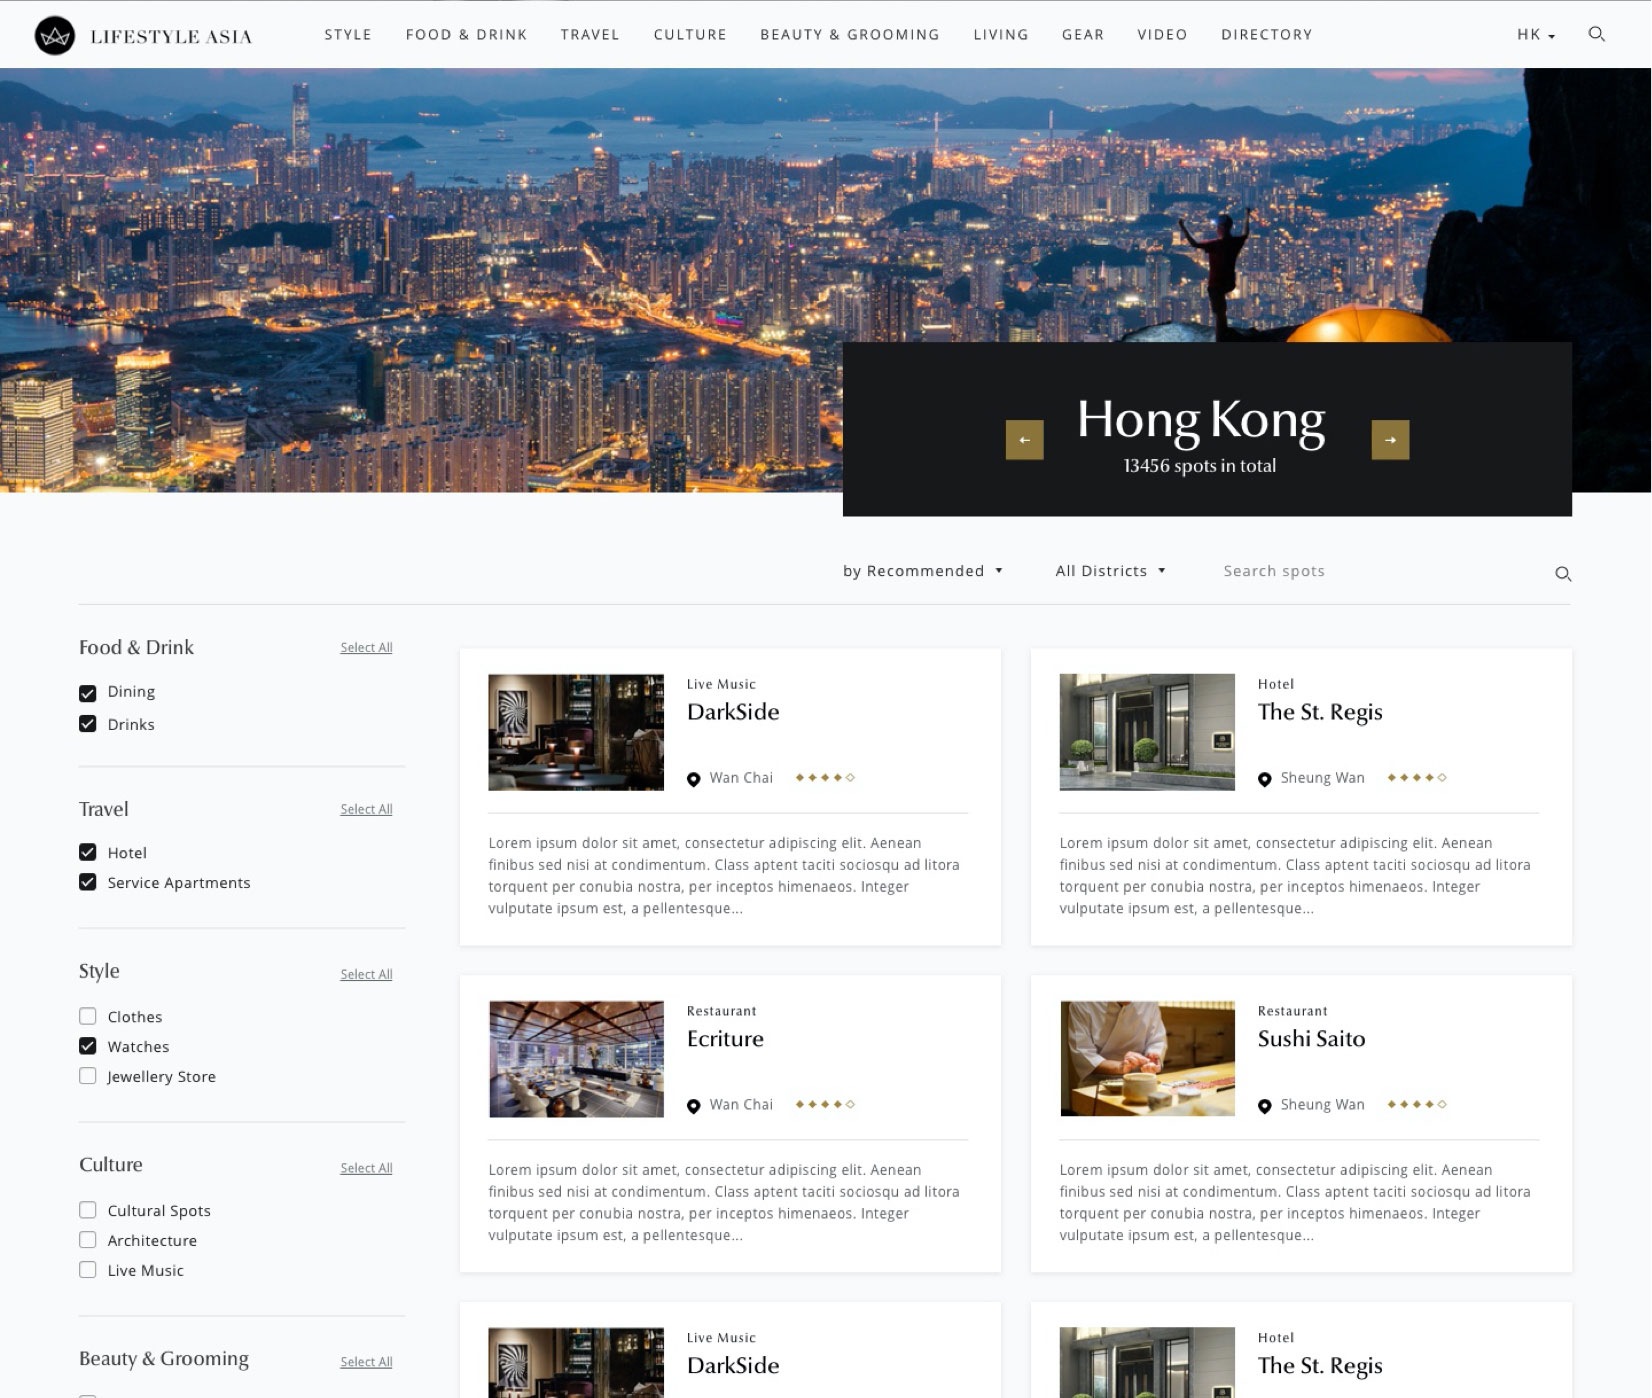1652x1398 pixels.
Task: Click the diamond rating on the Ecriture card
Action: pyautogui.click(x=825, y=1105)
